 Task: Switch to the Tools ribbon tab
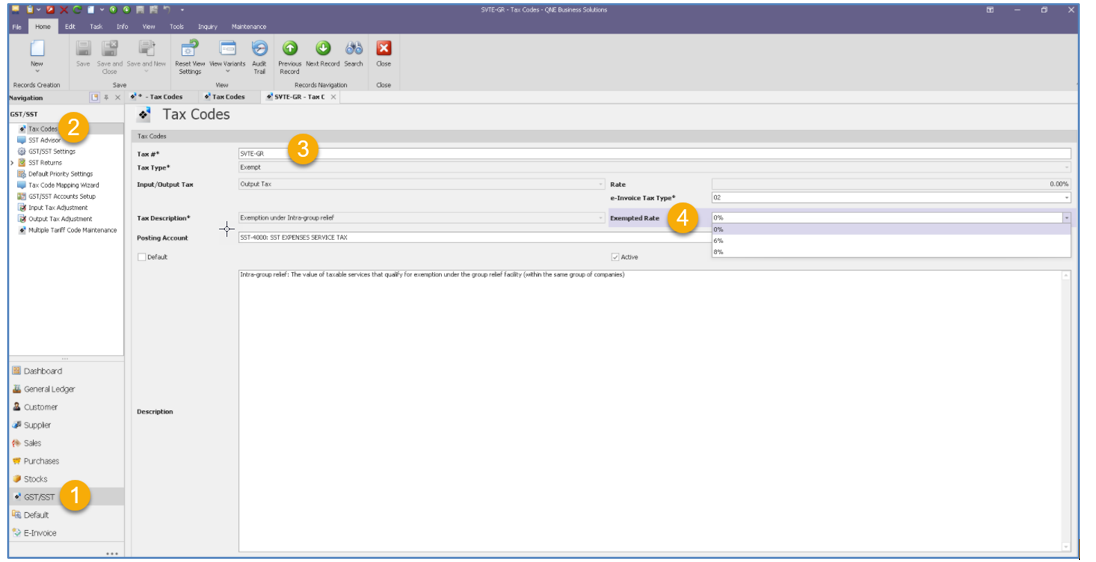click(176, 27)
